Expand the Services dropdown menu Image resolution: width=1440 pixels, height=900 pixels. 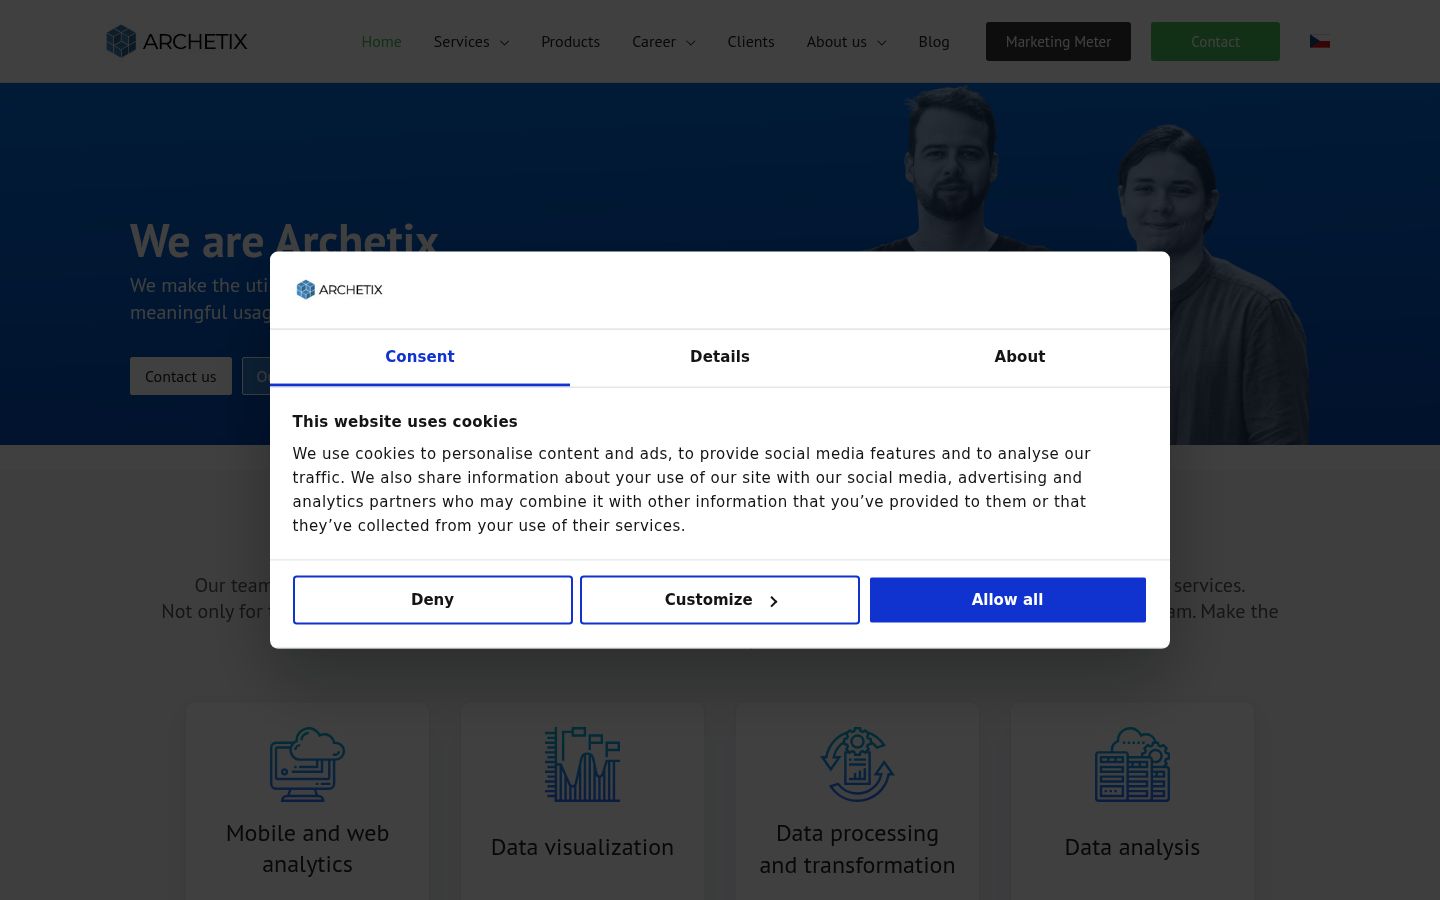(471, 41)
